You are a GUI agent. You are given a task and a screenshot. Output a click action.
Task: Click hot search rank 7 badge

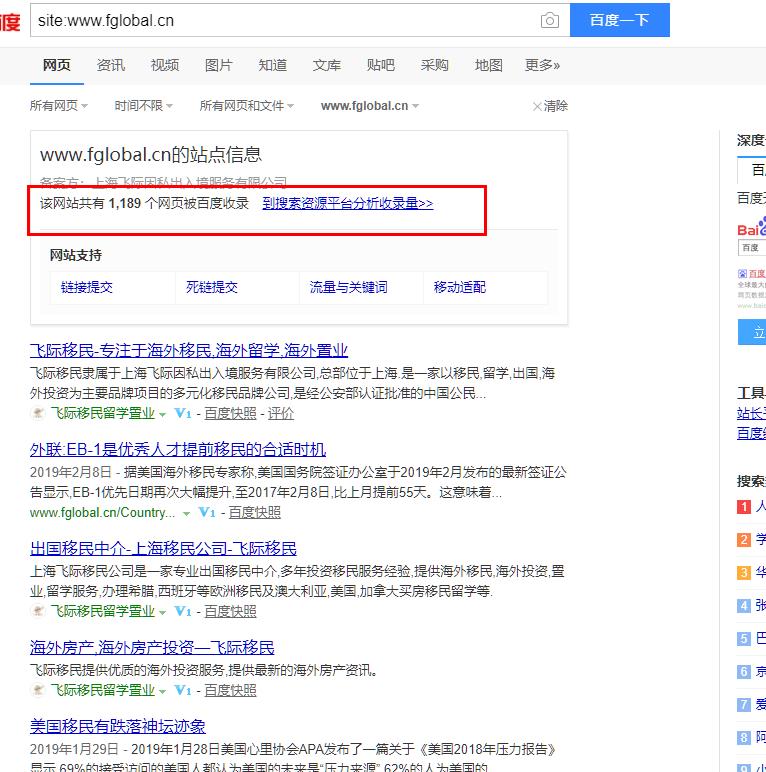744,705
